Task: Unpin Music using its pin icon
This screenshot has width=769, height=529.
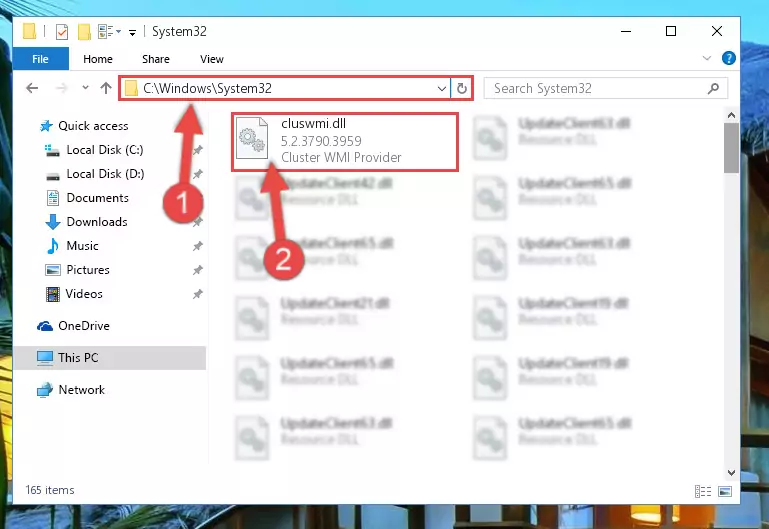Action: 197,246
